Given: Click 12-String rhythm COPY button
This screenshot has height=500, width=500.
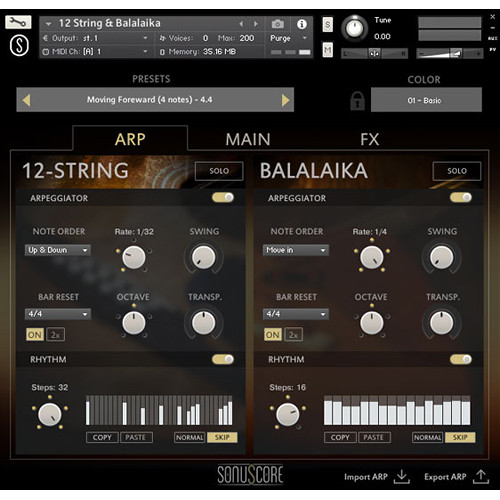Looking at the screenshot, I should click(x=102, y=437).
